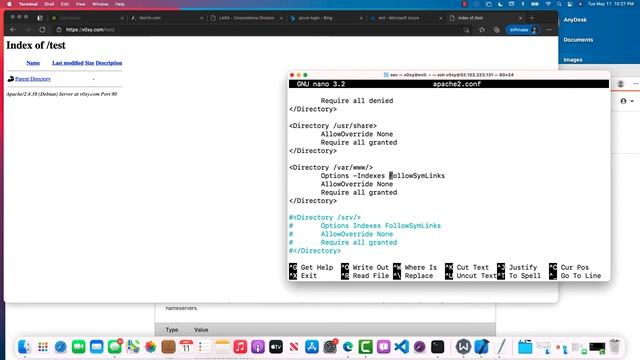Screen dimensions: 640x360
Task: Open Finder from the Dock
Action: (x=24, y=347)
